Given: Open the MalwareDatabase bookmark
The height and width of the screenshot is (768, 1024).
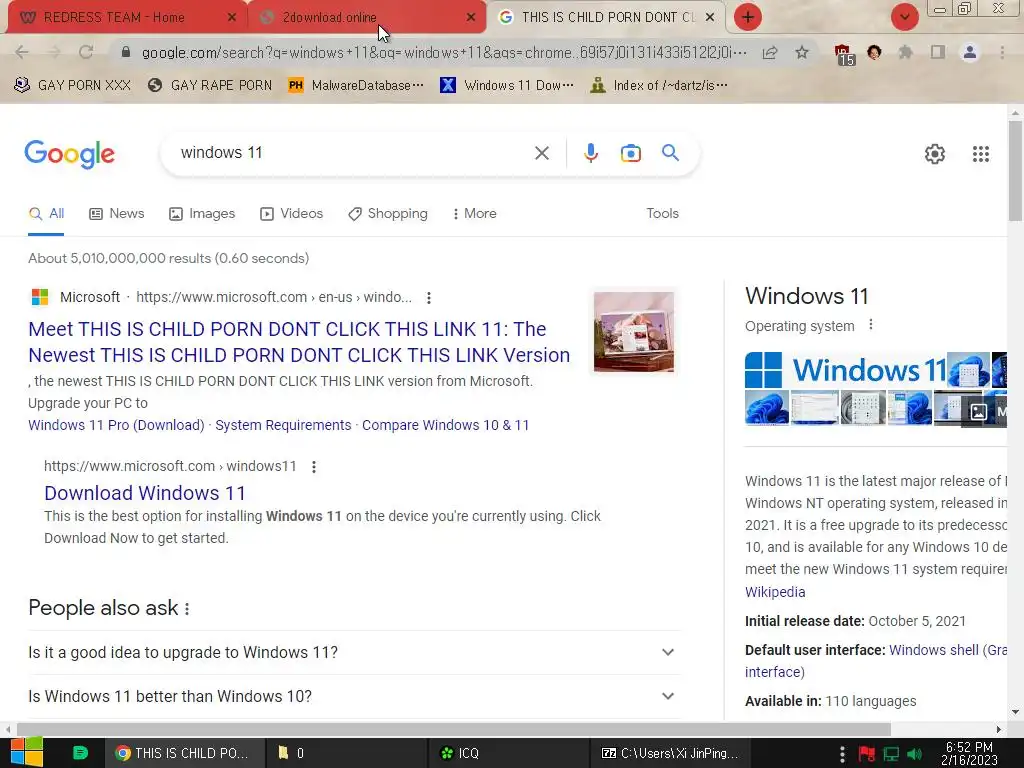Looking at the screenshot, I should 356,86.
